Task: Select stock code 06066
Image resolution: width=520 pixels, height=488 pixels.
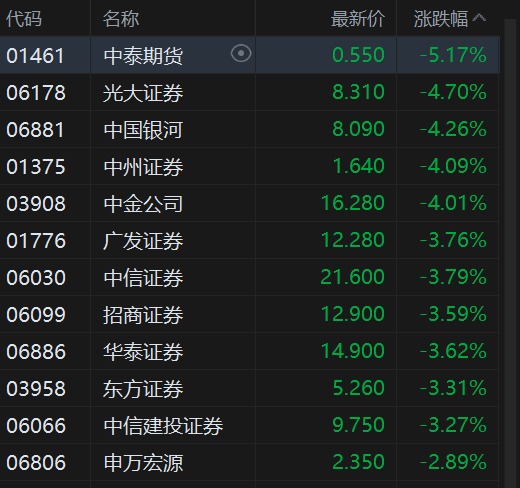Action: 36,426
